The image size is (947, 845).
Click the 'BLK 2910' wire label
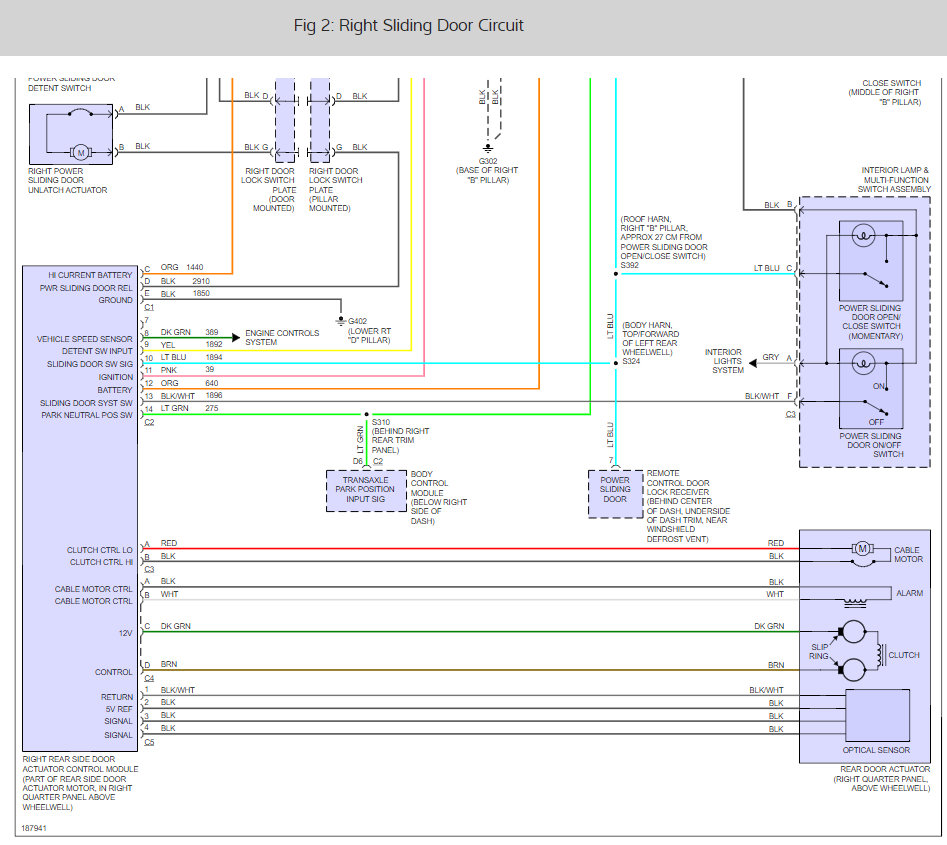tap(185, 281)
